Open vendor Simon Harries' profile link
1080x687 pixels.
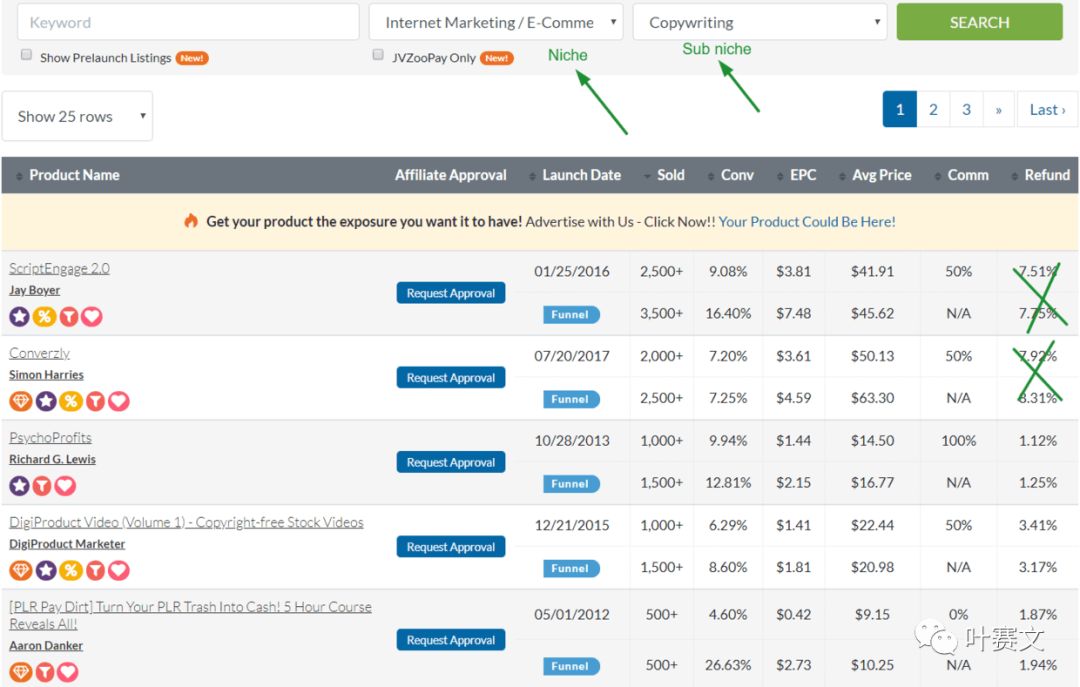[x=46, y=375]
